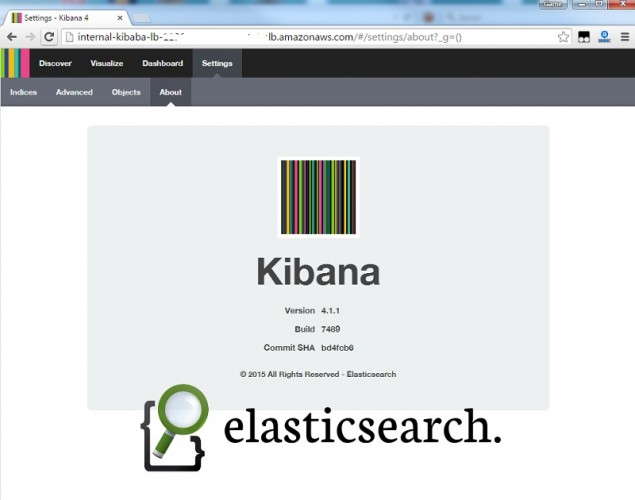This screenshot has width=635, height=500.
Task: Click the Commit SHA label
Action: click(289, 348)
